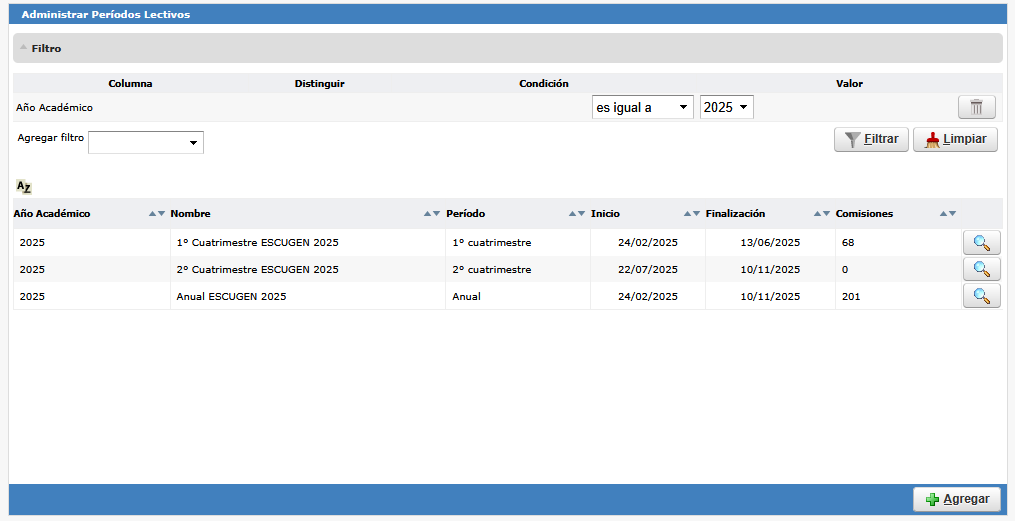View details of 1° Cuatrimestre ESCUGEN 2025
The height and width of the screenshot is (521, 1015).
point(981,243)
